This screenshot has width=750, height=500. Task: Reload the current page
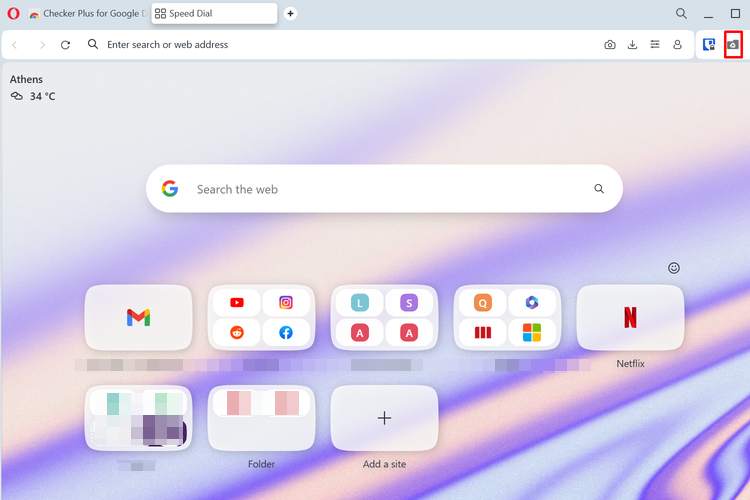[66, 44]
